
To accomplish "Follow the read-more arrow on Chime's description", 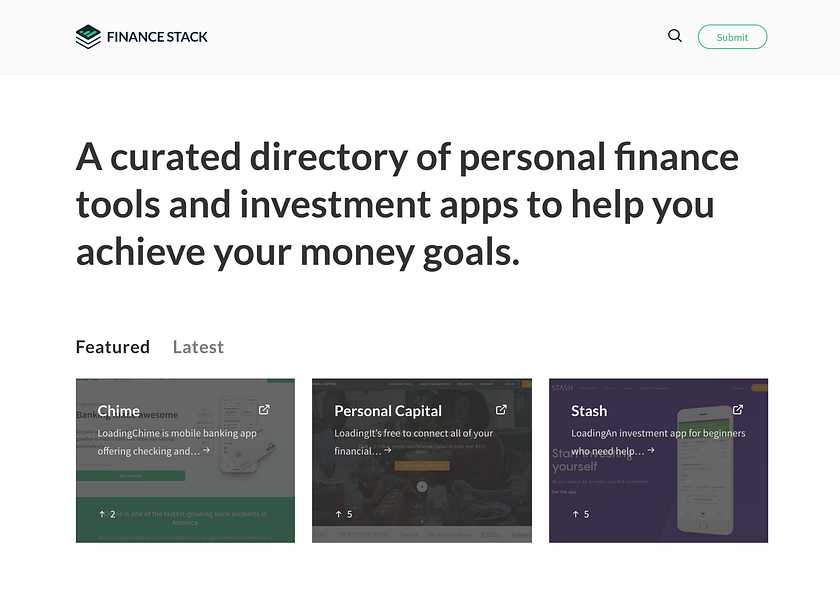I will [x=206, y=451].
